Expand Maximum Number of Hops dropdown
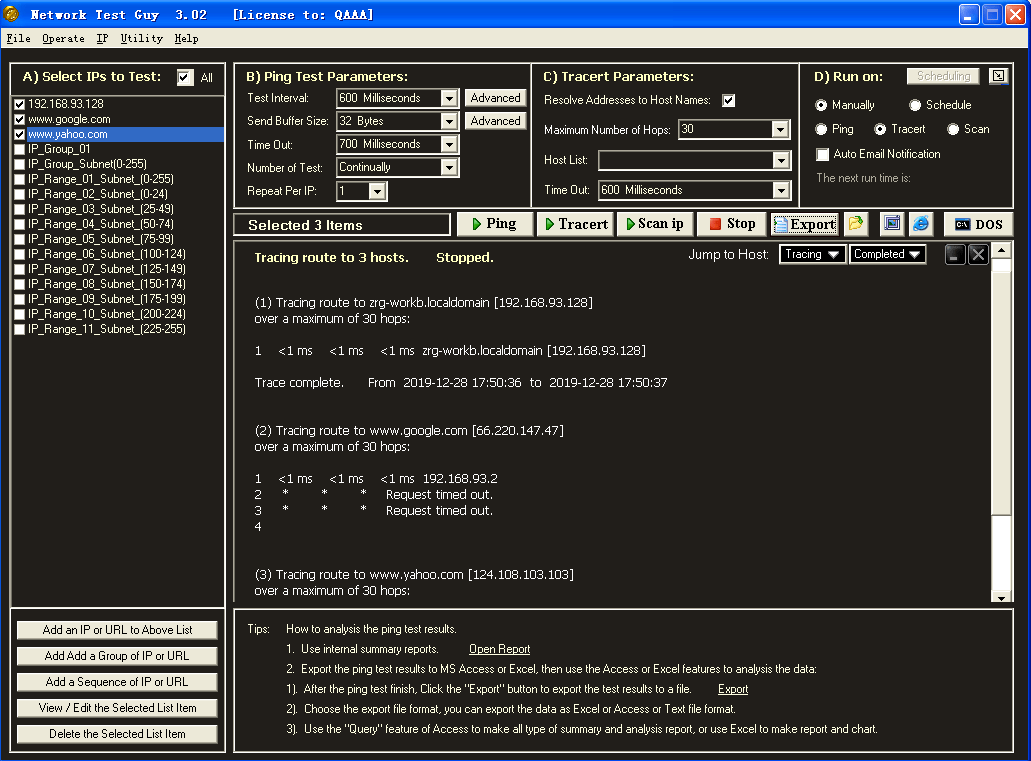 (780, 130)
